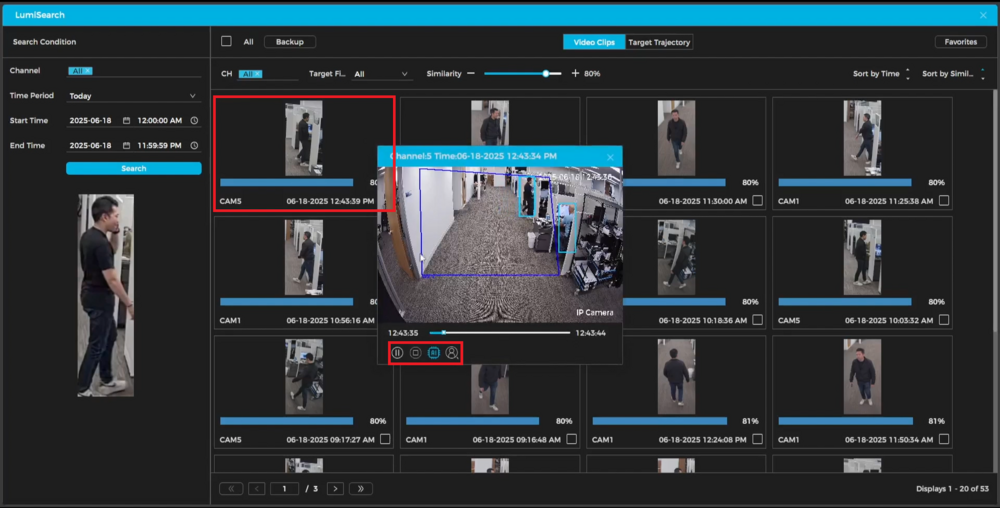Select the CAM5 10:03:32 AM clip checkbox

943,320
